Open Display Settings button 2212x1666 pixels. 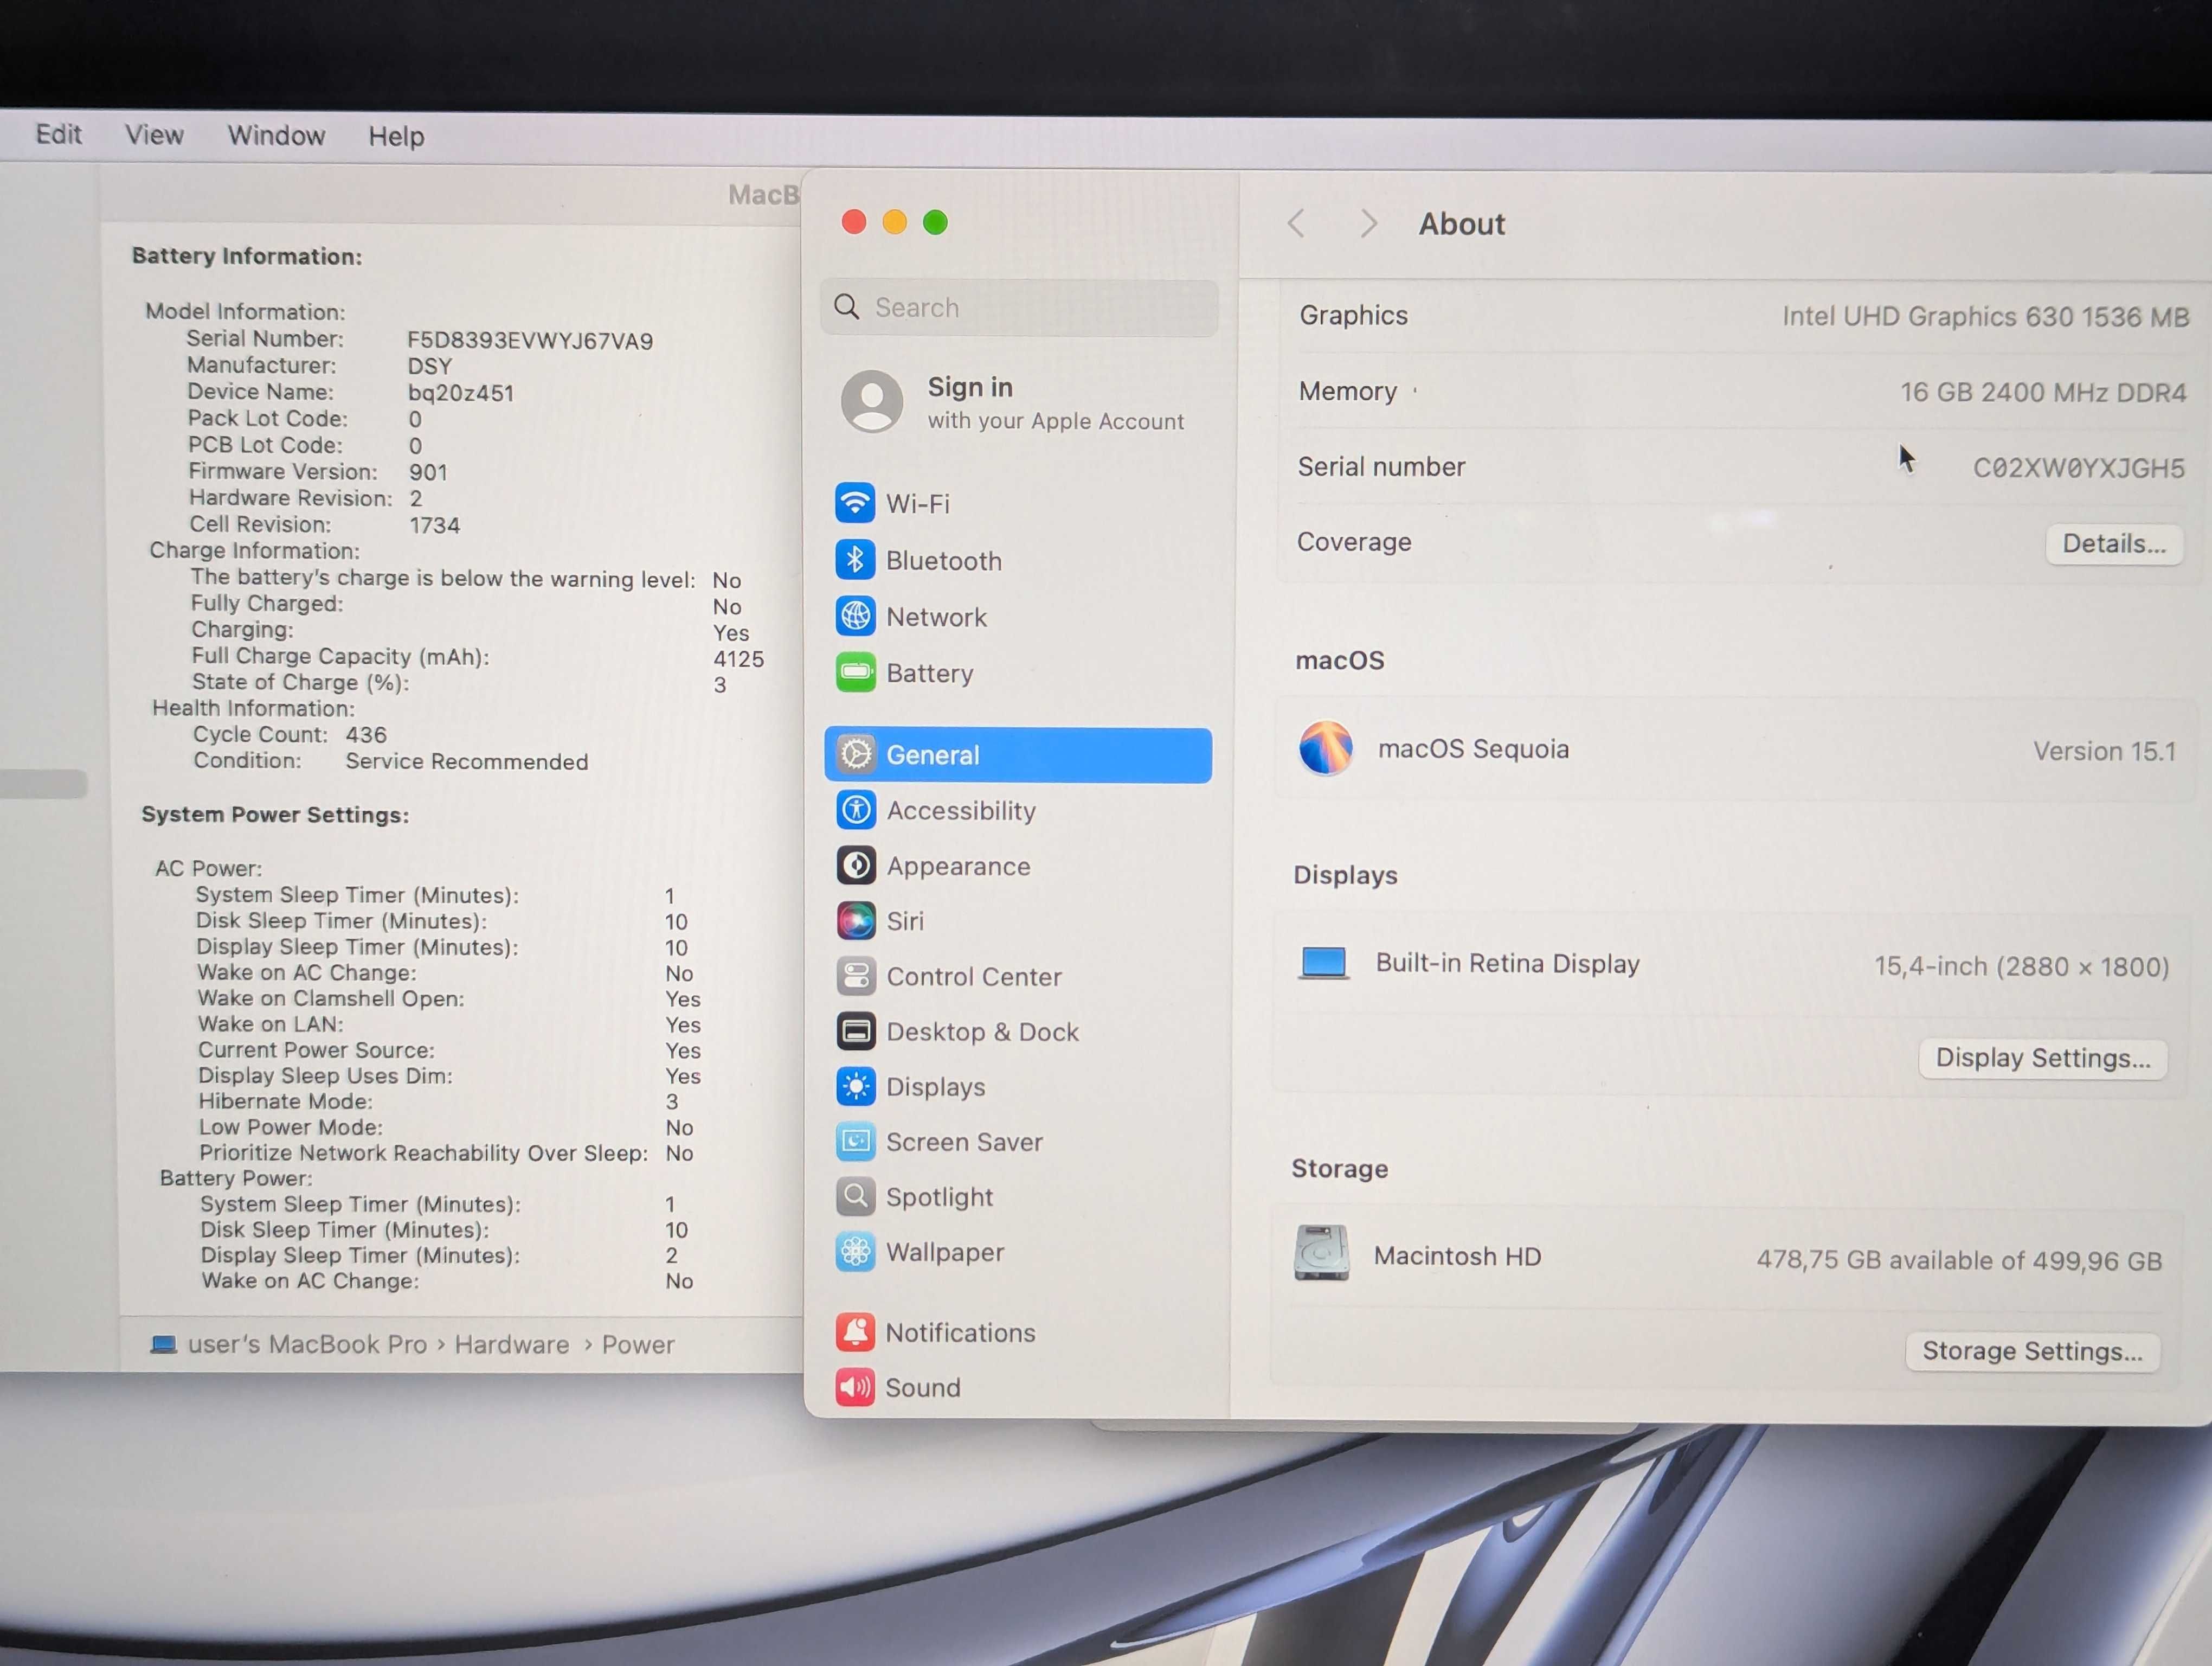click(x=2043, y=1058)
